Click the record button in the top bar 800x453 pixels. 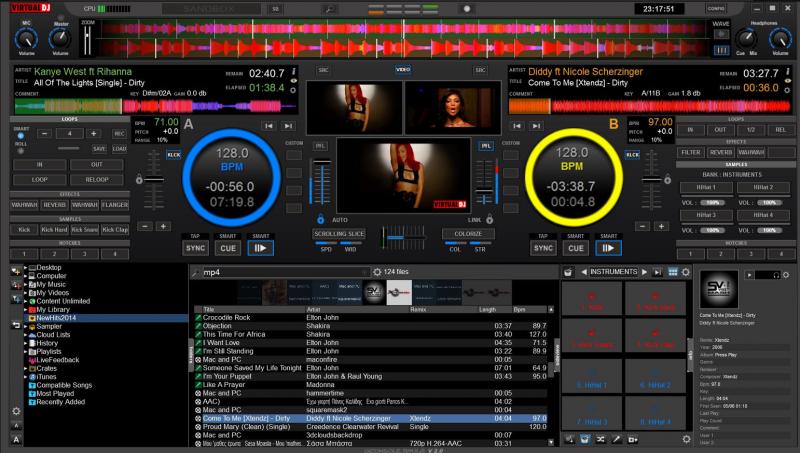(x=466, y=9)
